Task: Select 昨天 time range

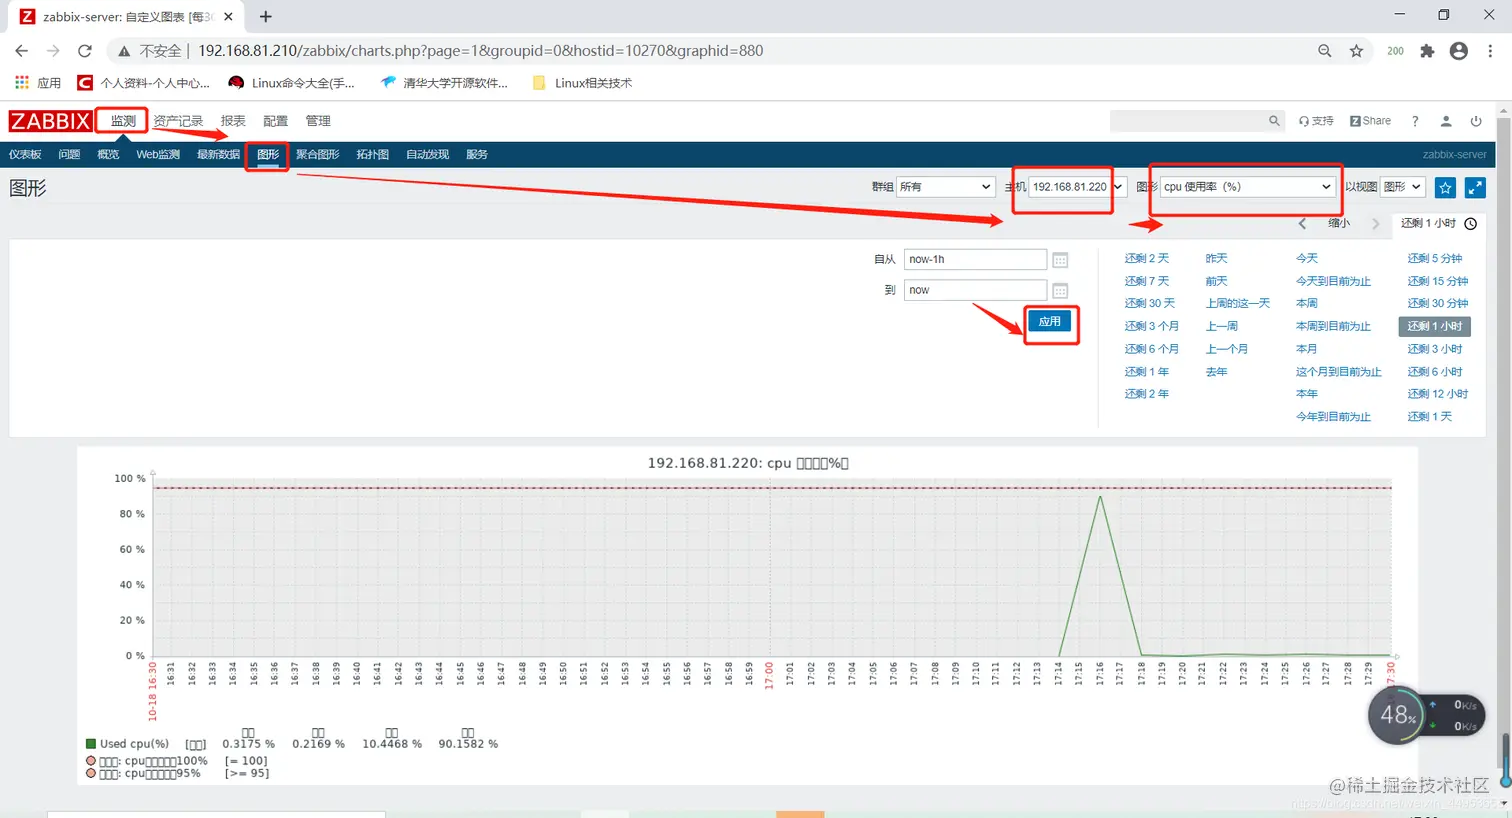Action: coord(1216,259)
